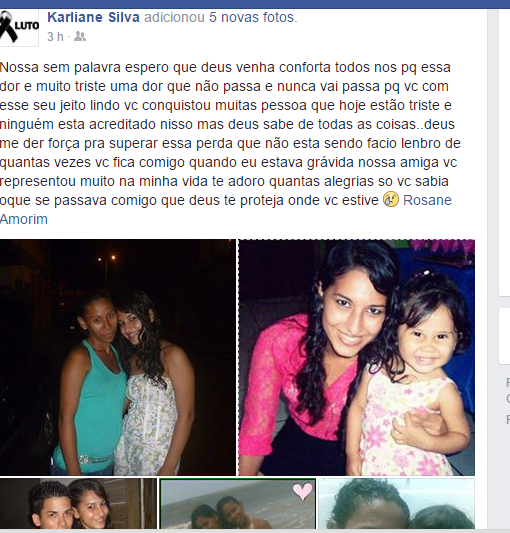Click the 3 h post timestamp
The height and width of the screenshot is (533, 510).
(x=55, y=37)
